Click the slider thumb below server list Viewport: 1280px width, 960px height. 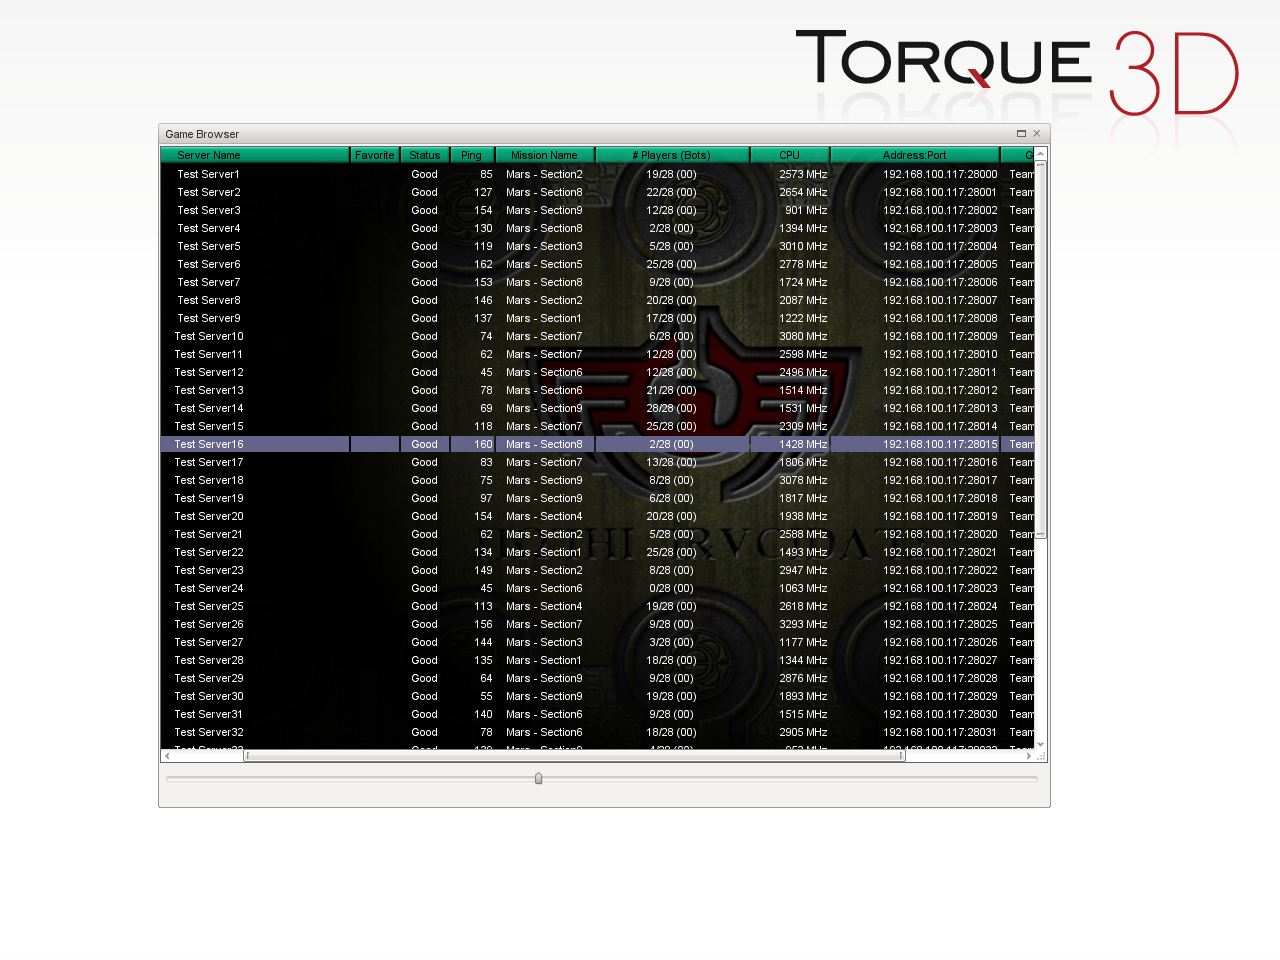click(x=538, y=778)
